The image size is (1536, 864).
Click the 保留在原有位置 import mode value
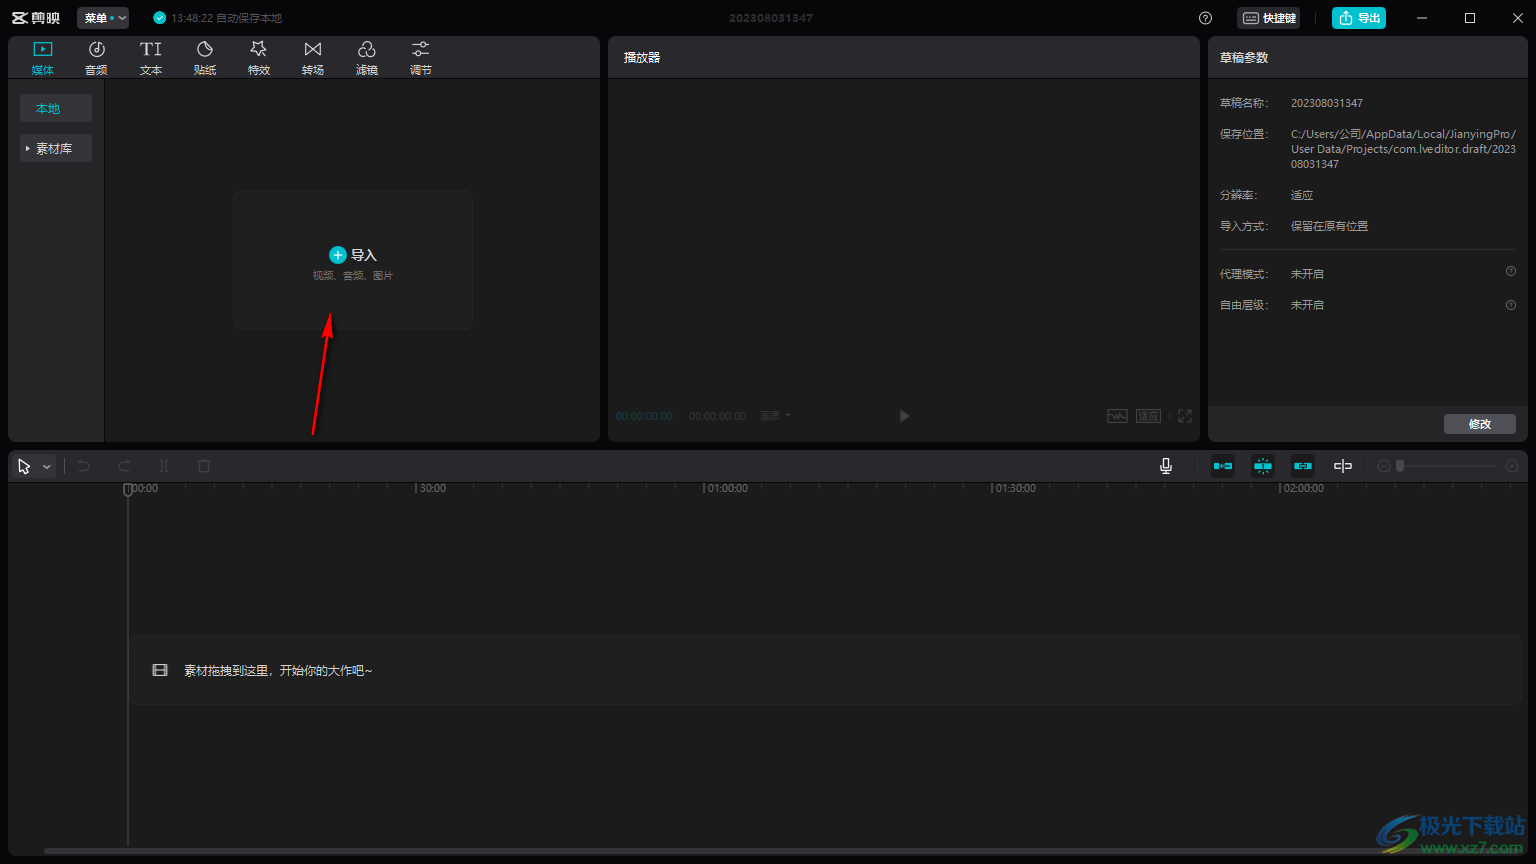[1329, 226]
